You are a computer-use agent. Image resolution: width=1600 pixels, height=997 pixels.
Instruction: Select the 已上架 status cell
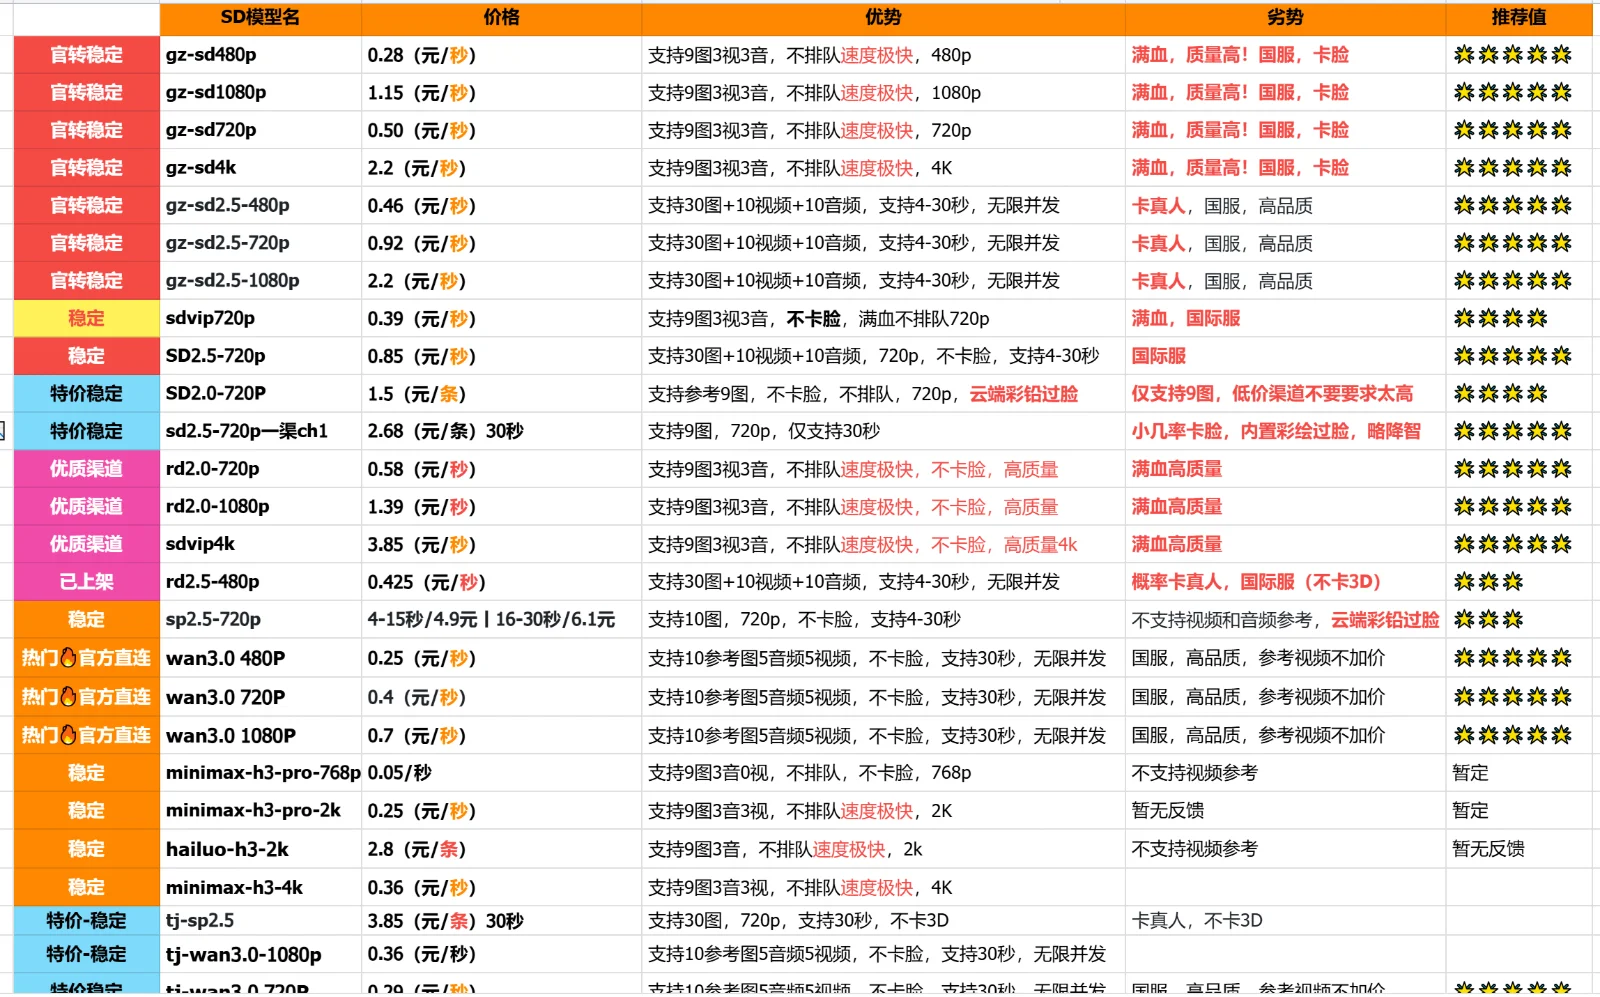pos(87,582)
